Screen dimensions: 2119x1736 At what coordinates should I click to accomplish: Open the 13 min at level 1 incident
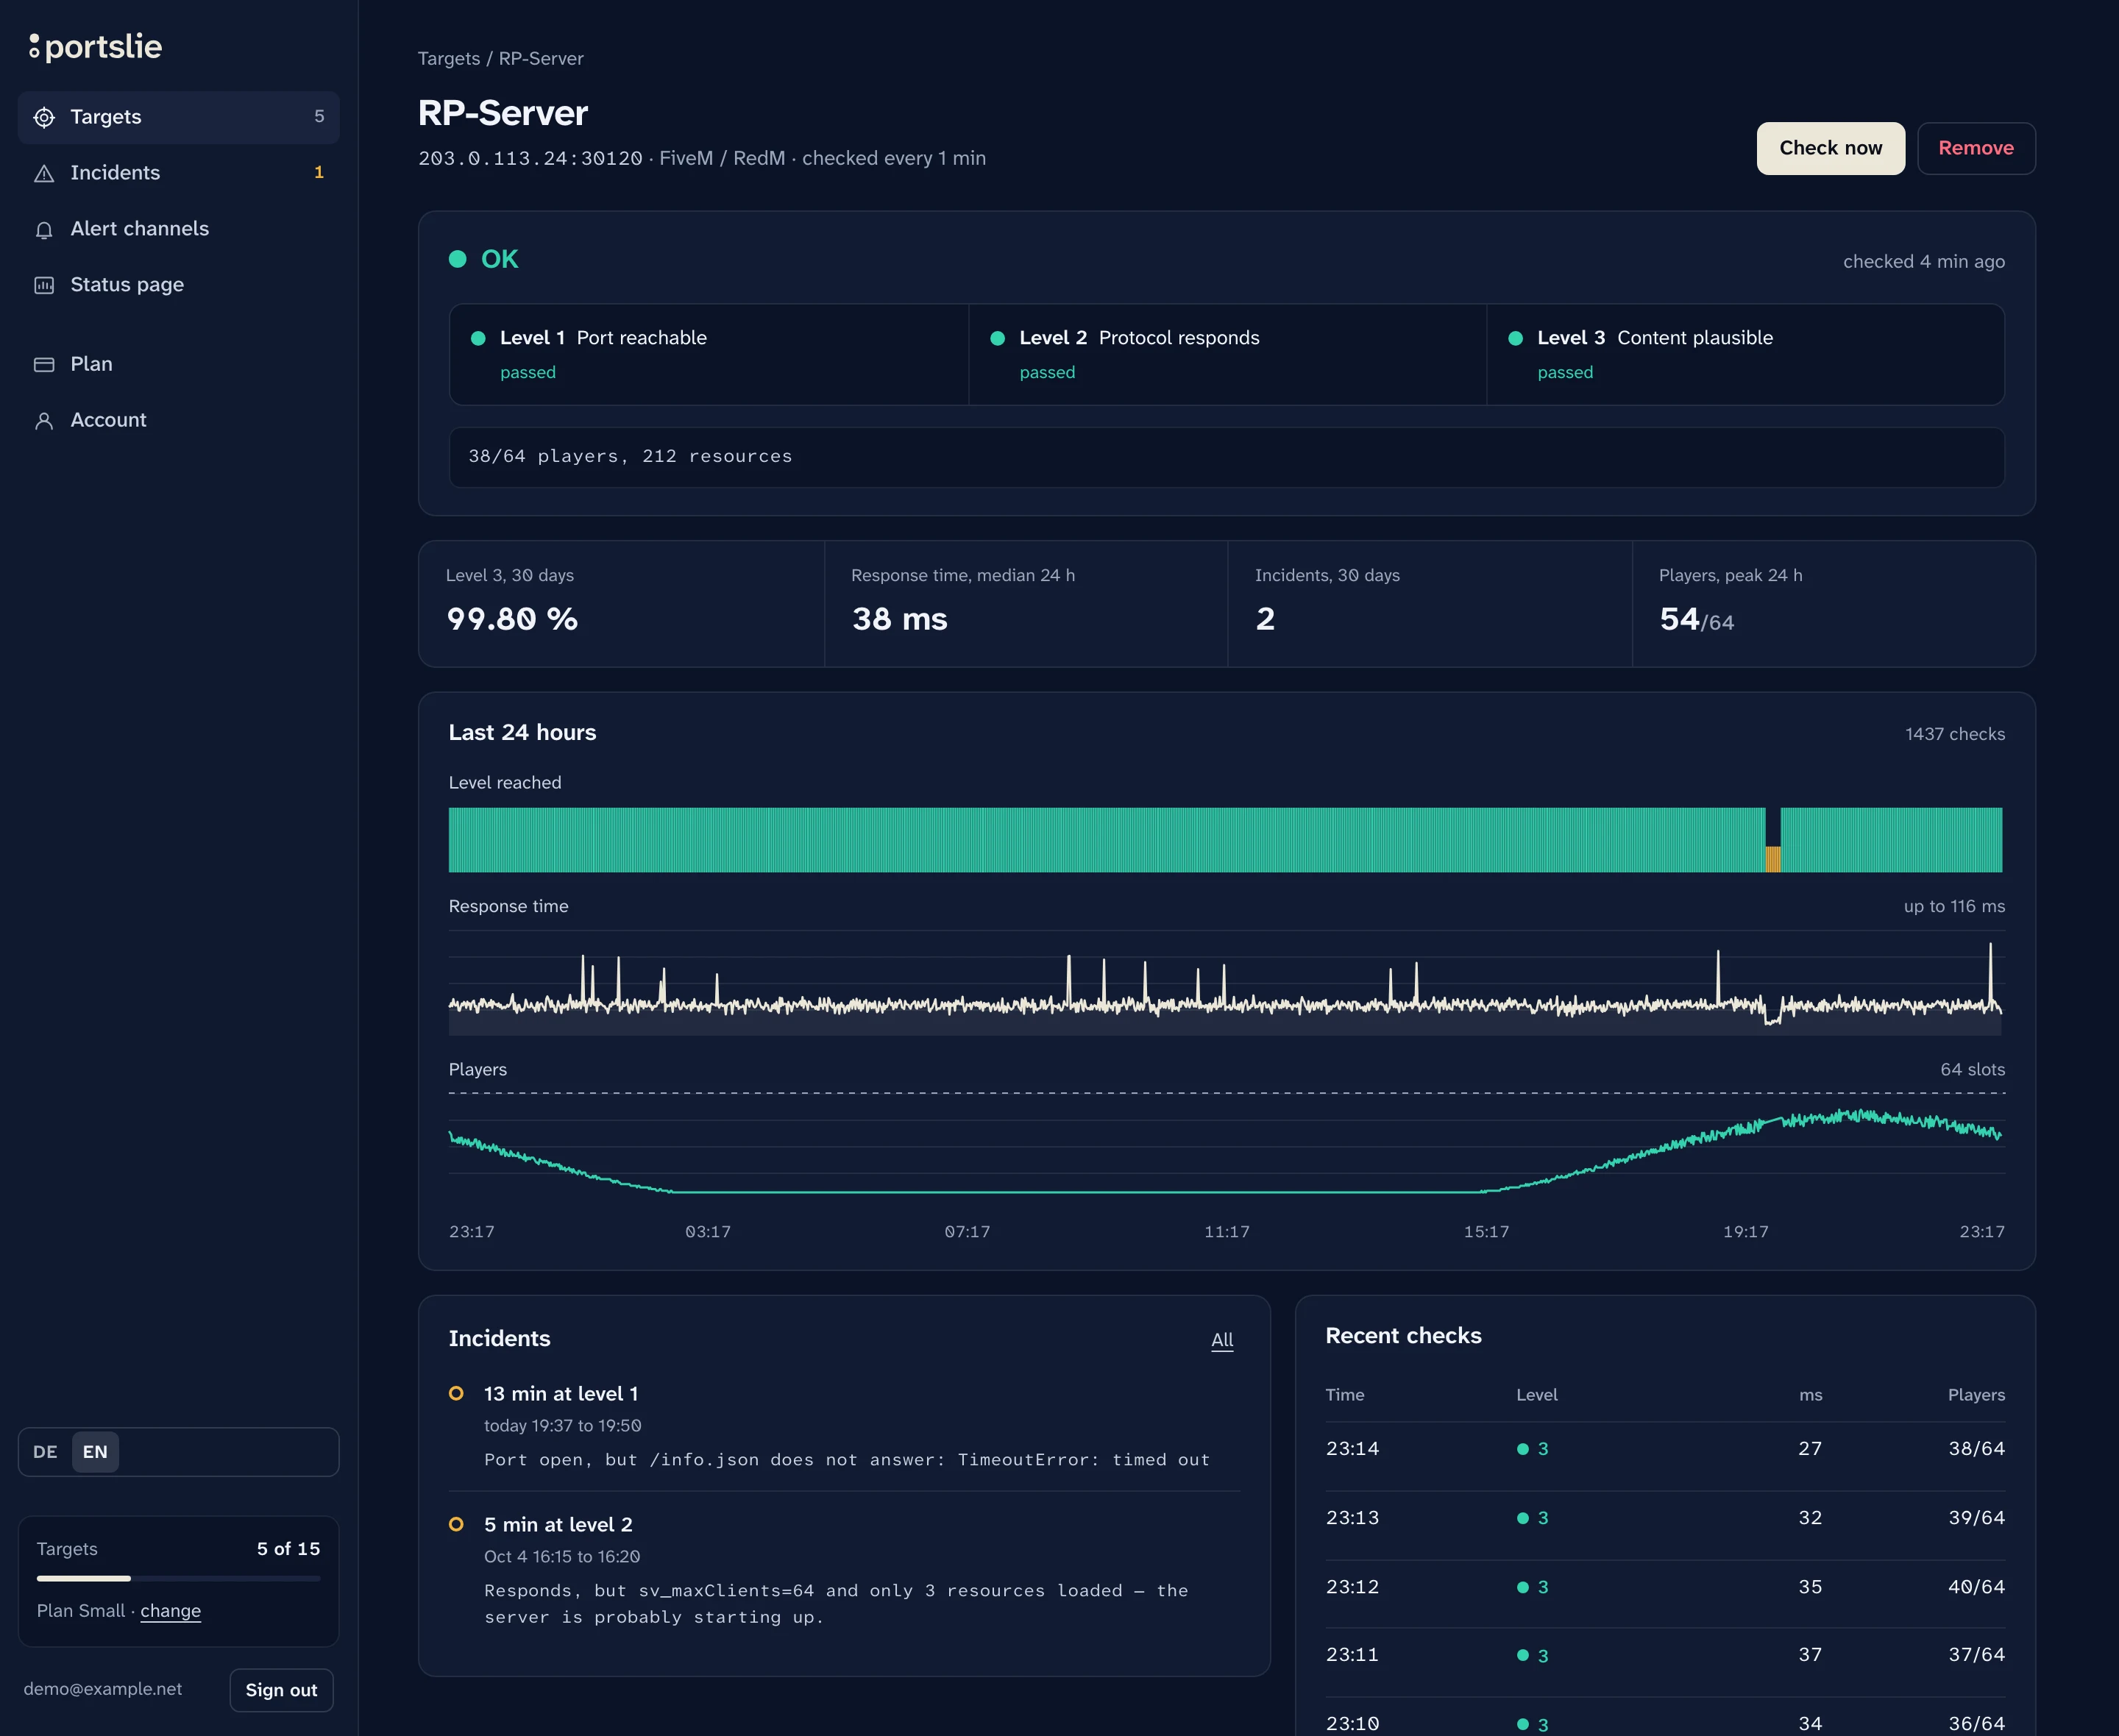(x=844, y=1426)
